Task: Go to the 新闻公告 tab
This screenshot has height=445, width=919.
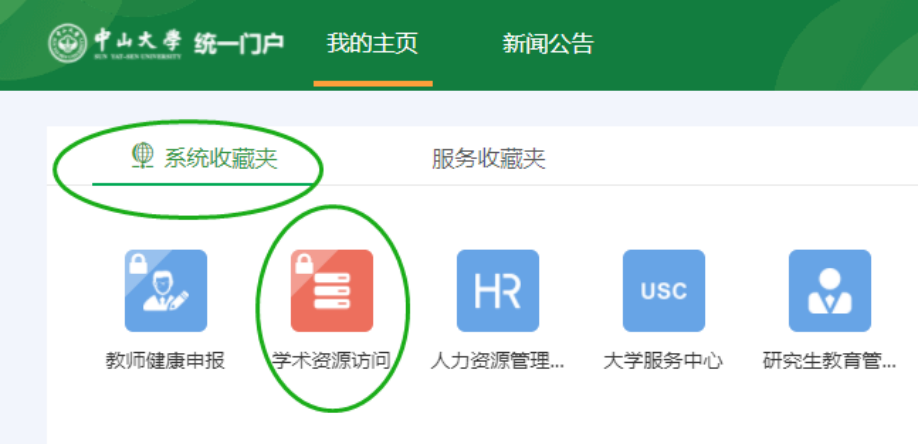Action: [548, 44]
